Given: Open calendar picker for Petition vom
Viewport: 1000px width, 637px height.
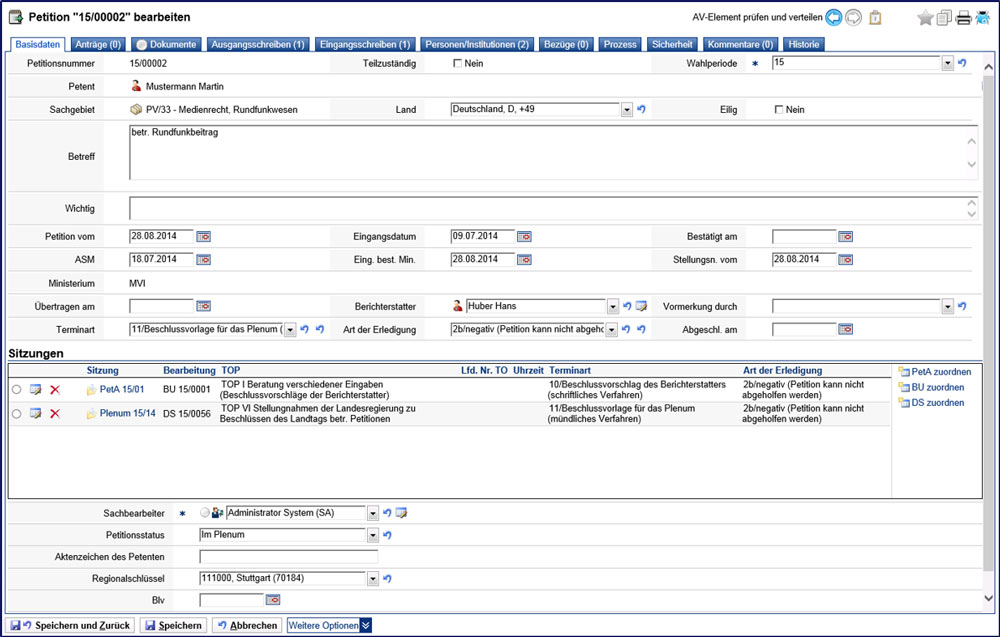Looking at the screenshot, I should 204,236.
